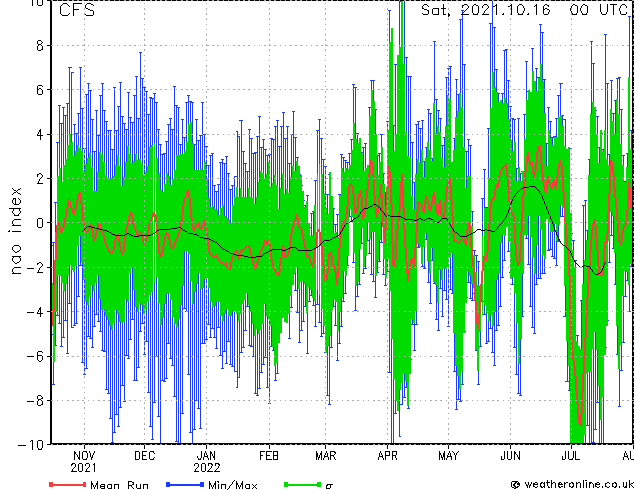Click the y-axis value -4
The image size is (634, 490).
(x=35, y=312)
